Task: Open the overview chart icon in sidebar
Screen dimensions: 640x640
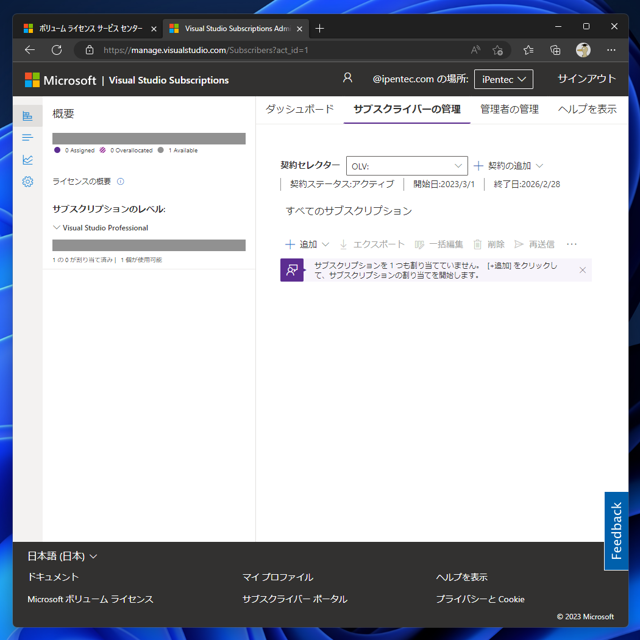Action: 27,116
